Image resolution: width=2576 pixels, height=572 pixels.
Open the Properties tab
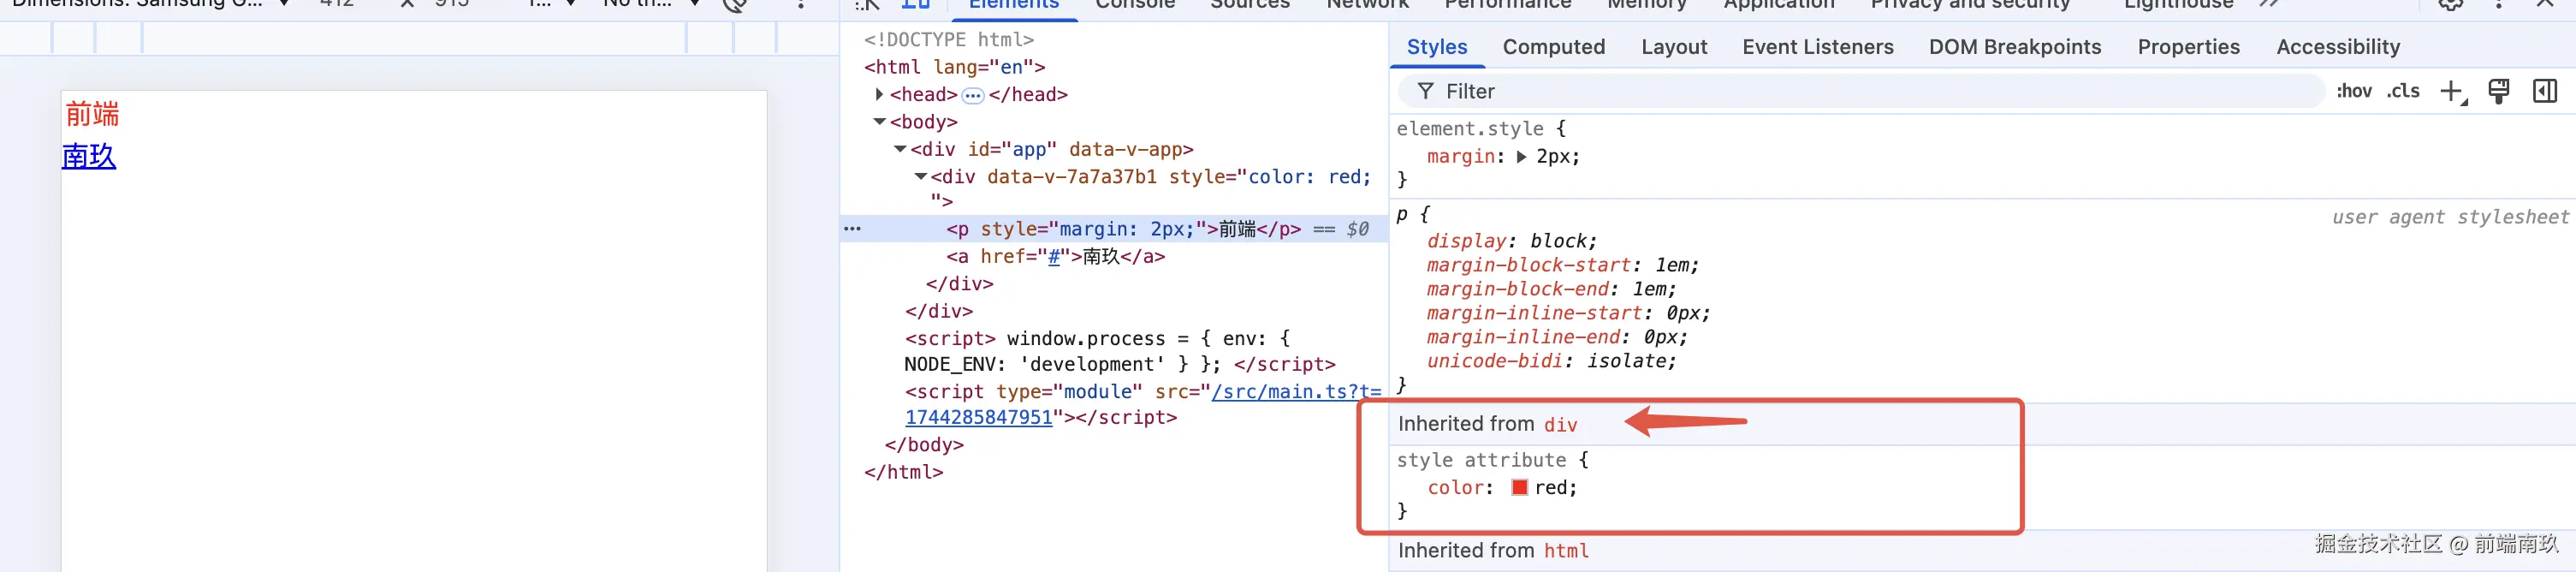click(x=2188, y=47)
